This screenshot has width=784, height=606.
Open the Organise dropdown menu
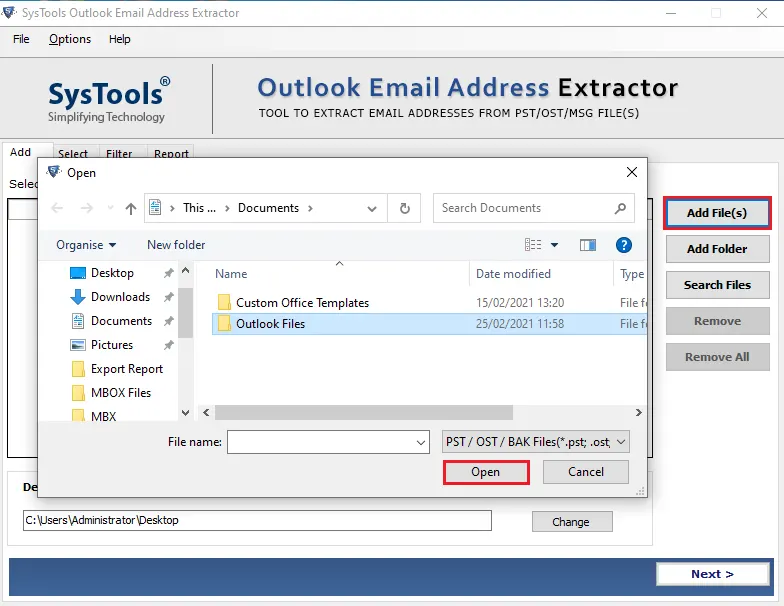click(x=86, y=245)
